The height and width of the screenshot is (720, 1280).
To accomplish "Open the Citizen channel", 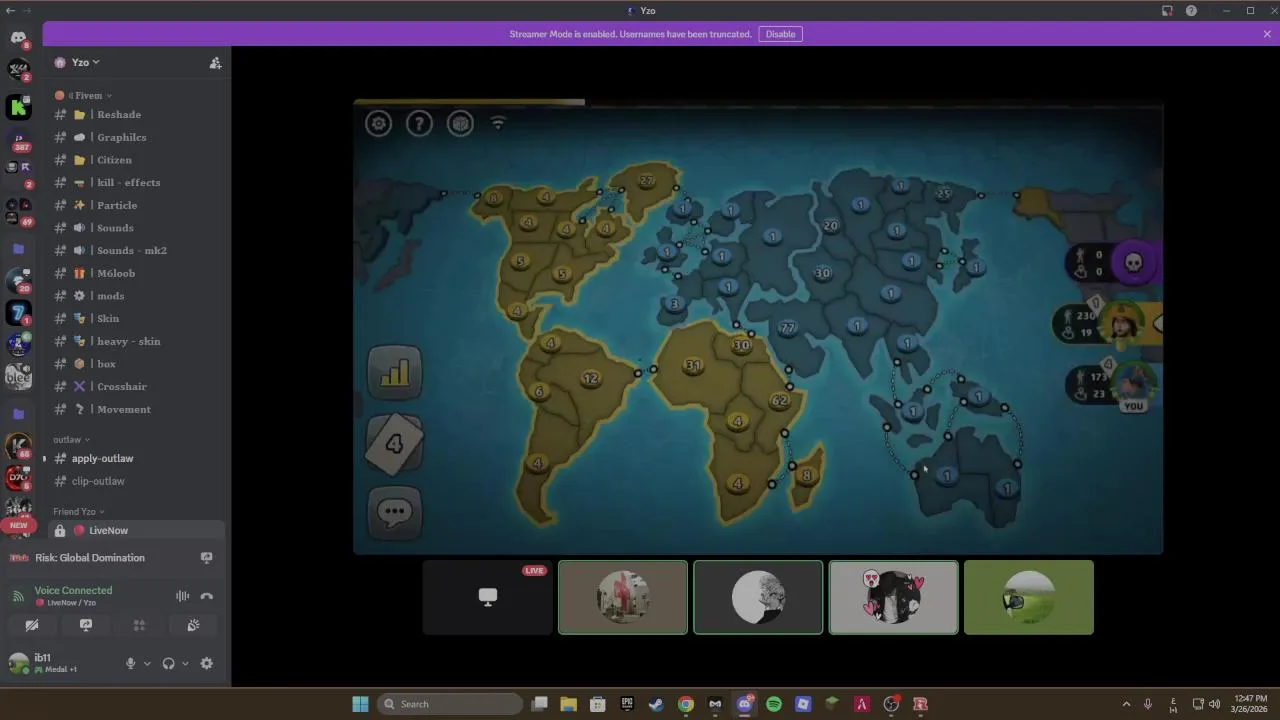I will [139, 160].
